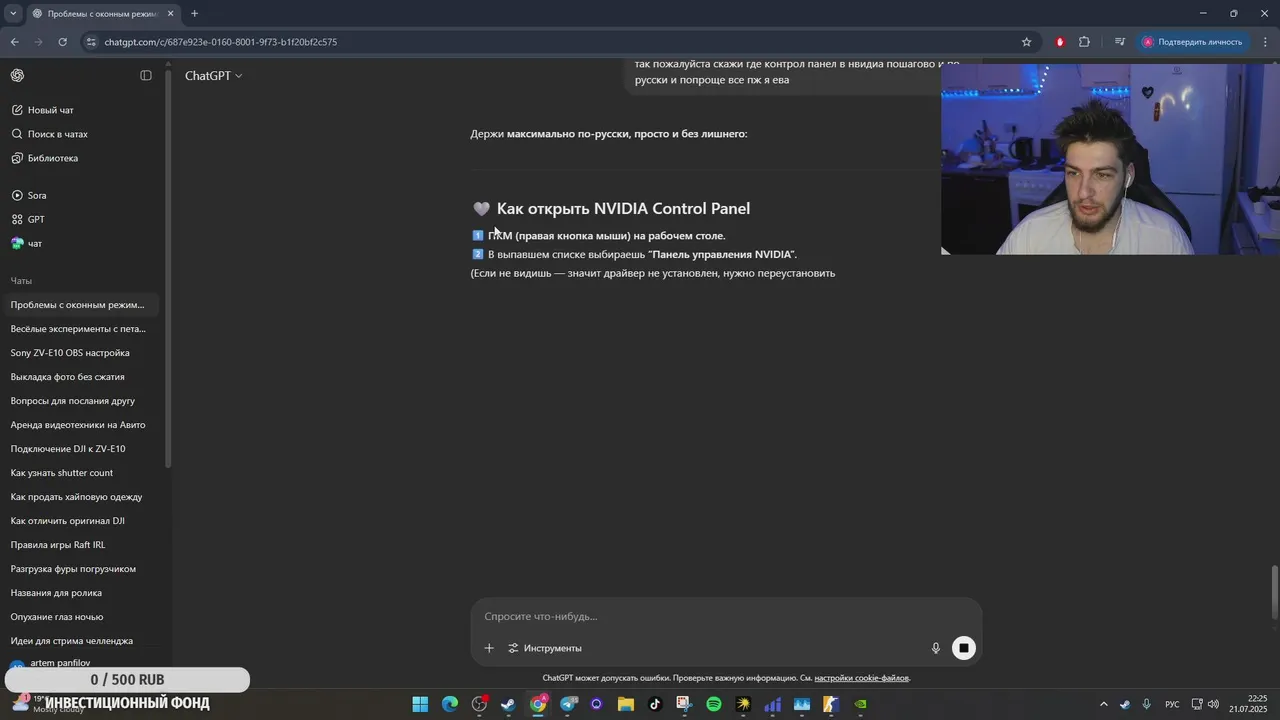This screenshot has width=1280, height=720.
Task: Open chat Аренда видеотехники на Авито
Action: tap(80, 425)
